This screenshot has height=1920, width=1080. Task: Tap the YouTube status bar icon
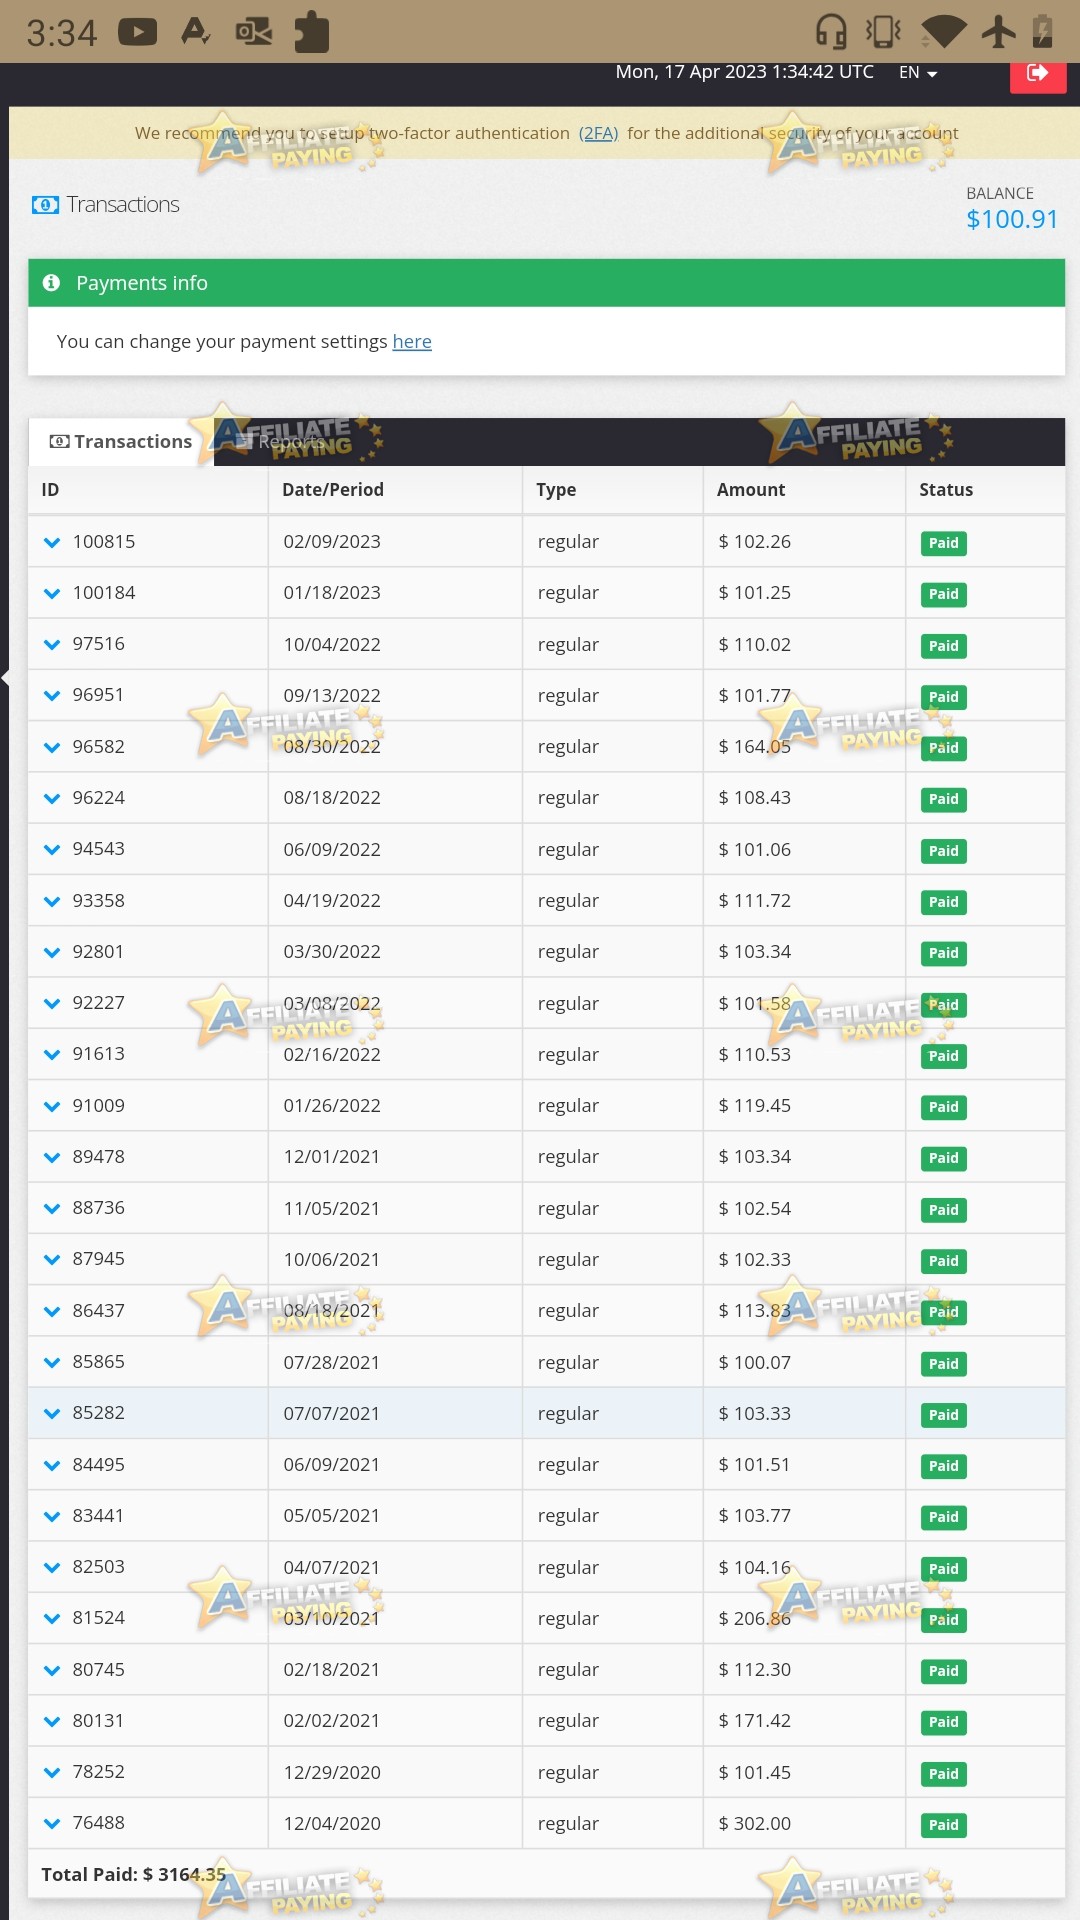(x=138, y=32)
